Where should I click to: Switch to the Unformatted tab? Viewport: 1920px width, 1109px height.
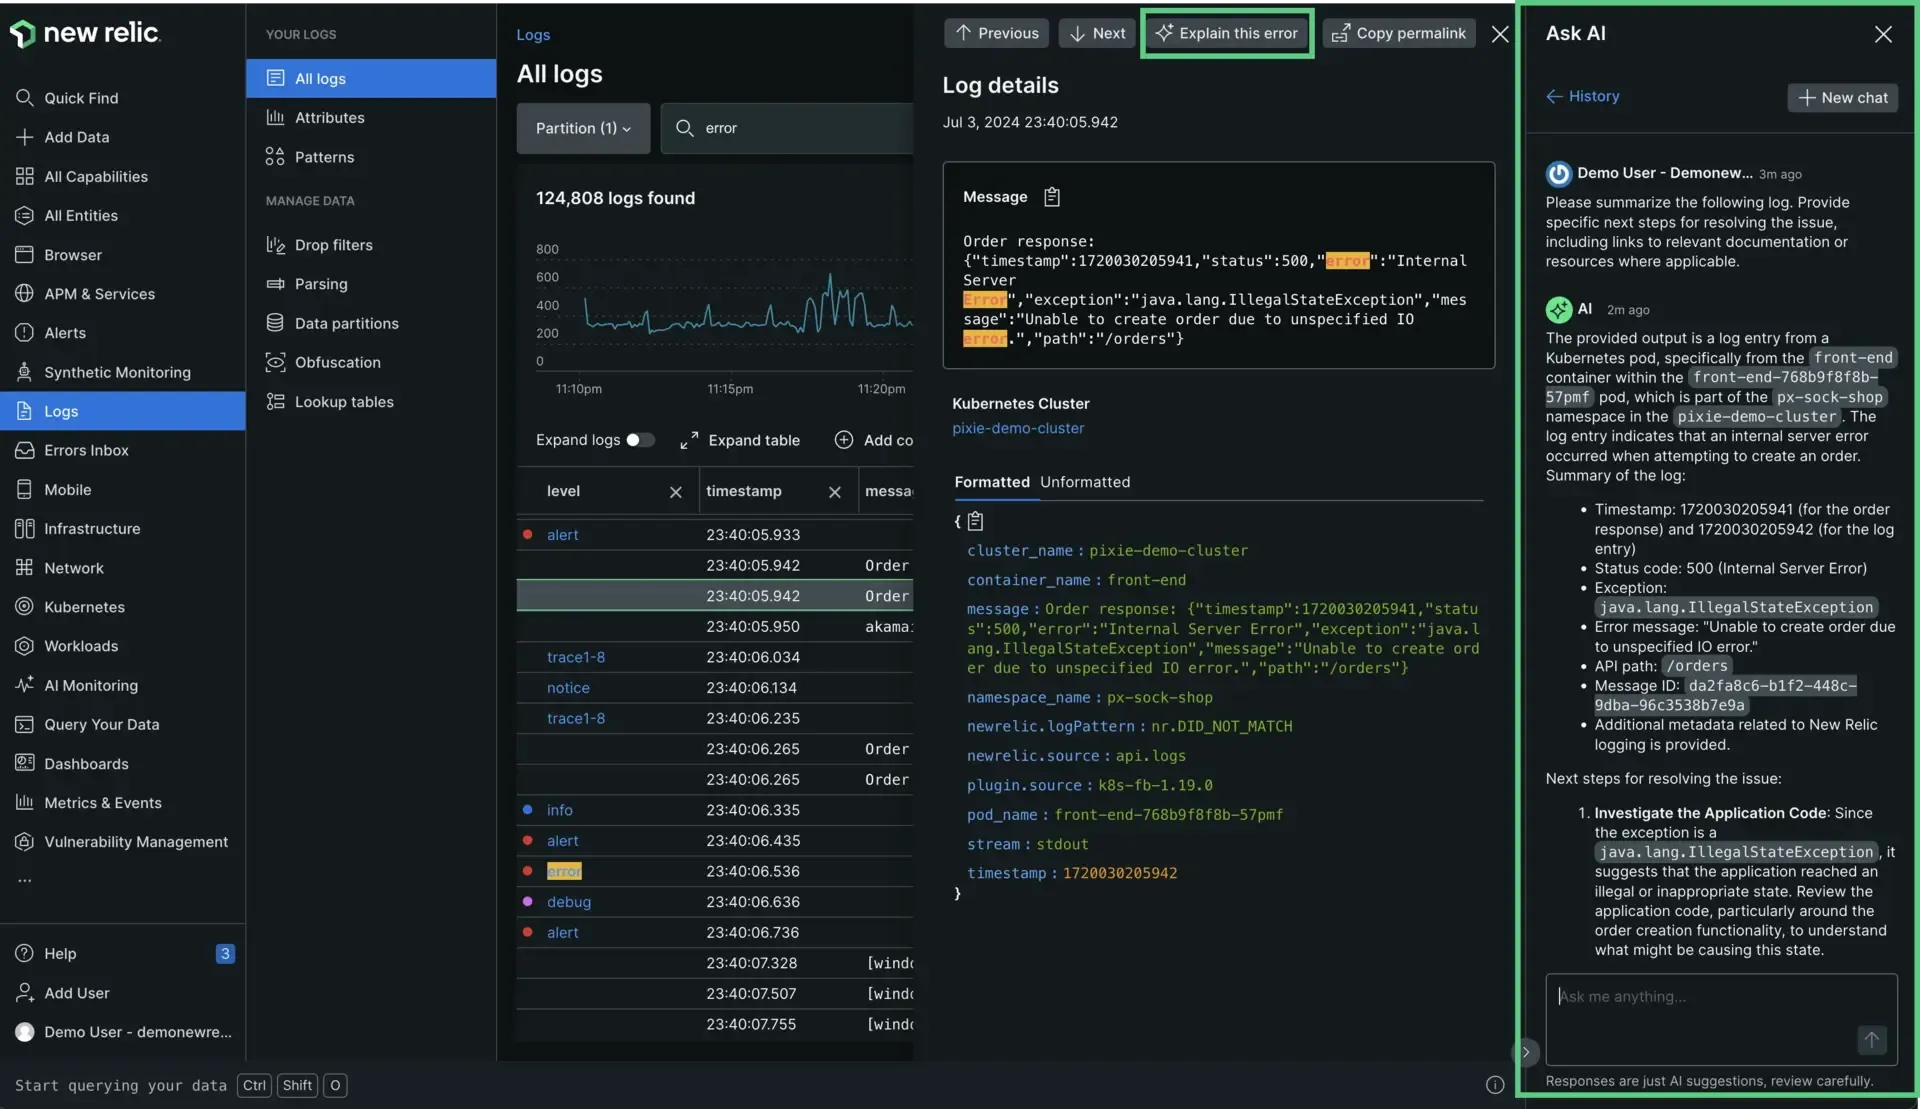[1084, 482]
